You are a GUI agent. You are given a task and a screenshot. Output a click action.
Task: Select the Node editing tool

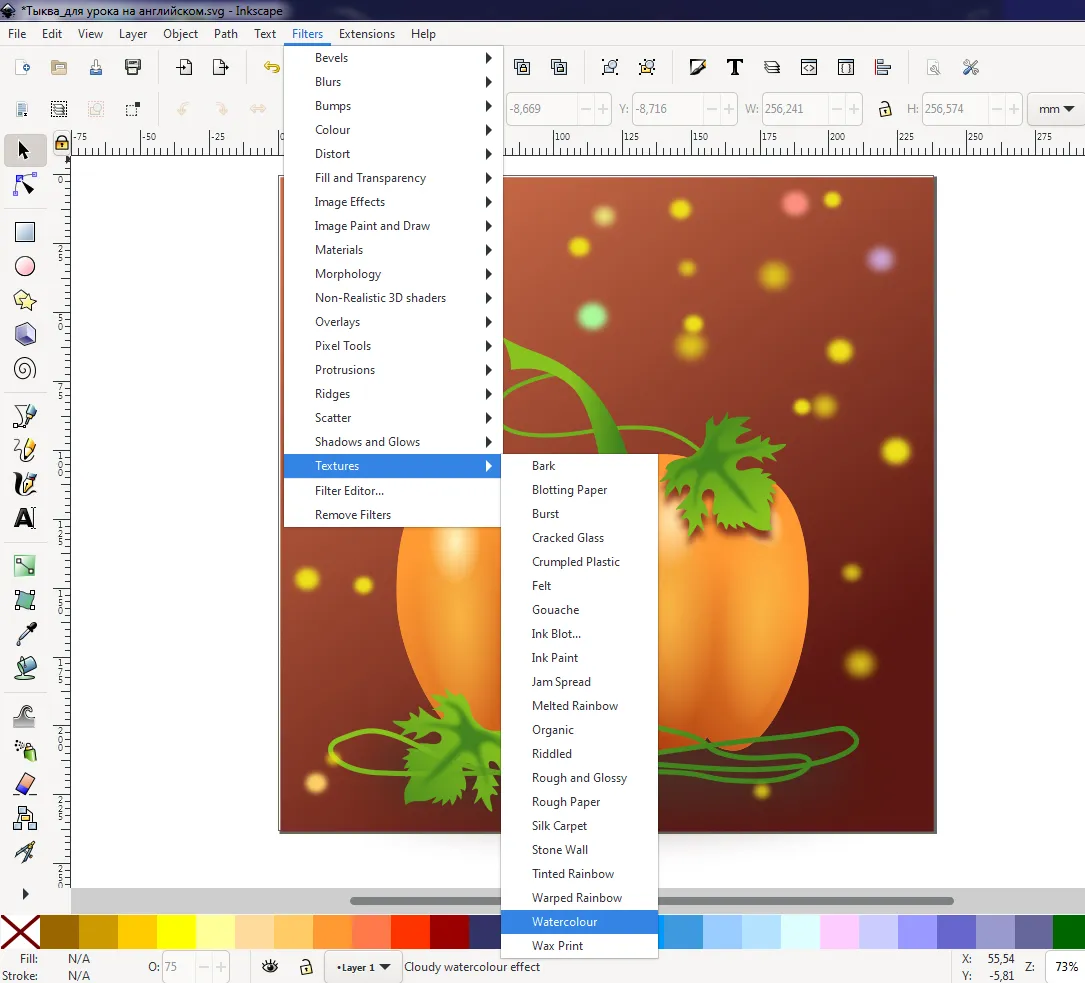[25, 186]
